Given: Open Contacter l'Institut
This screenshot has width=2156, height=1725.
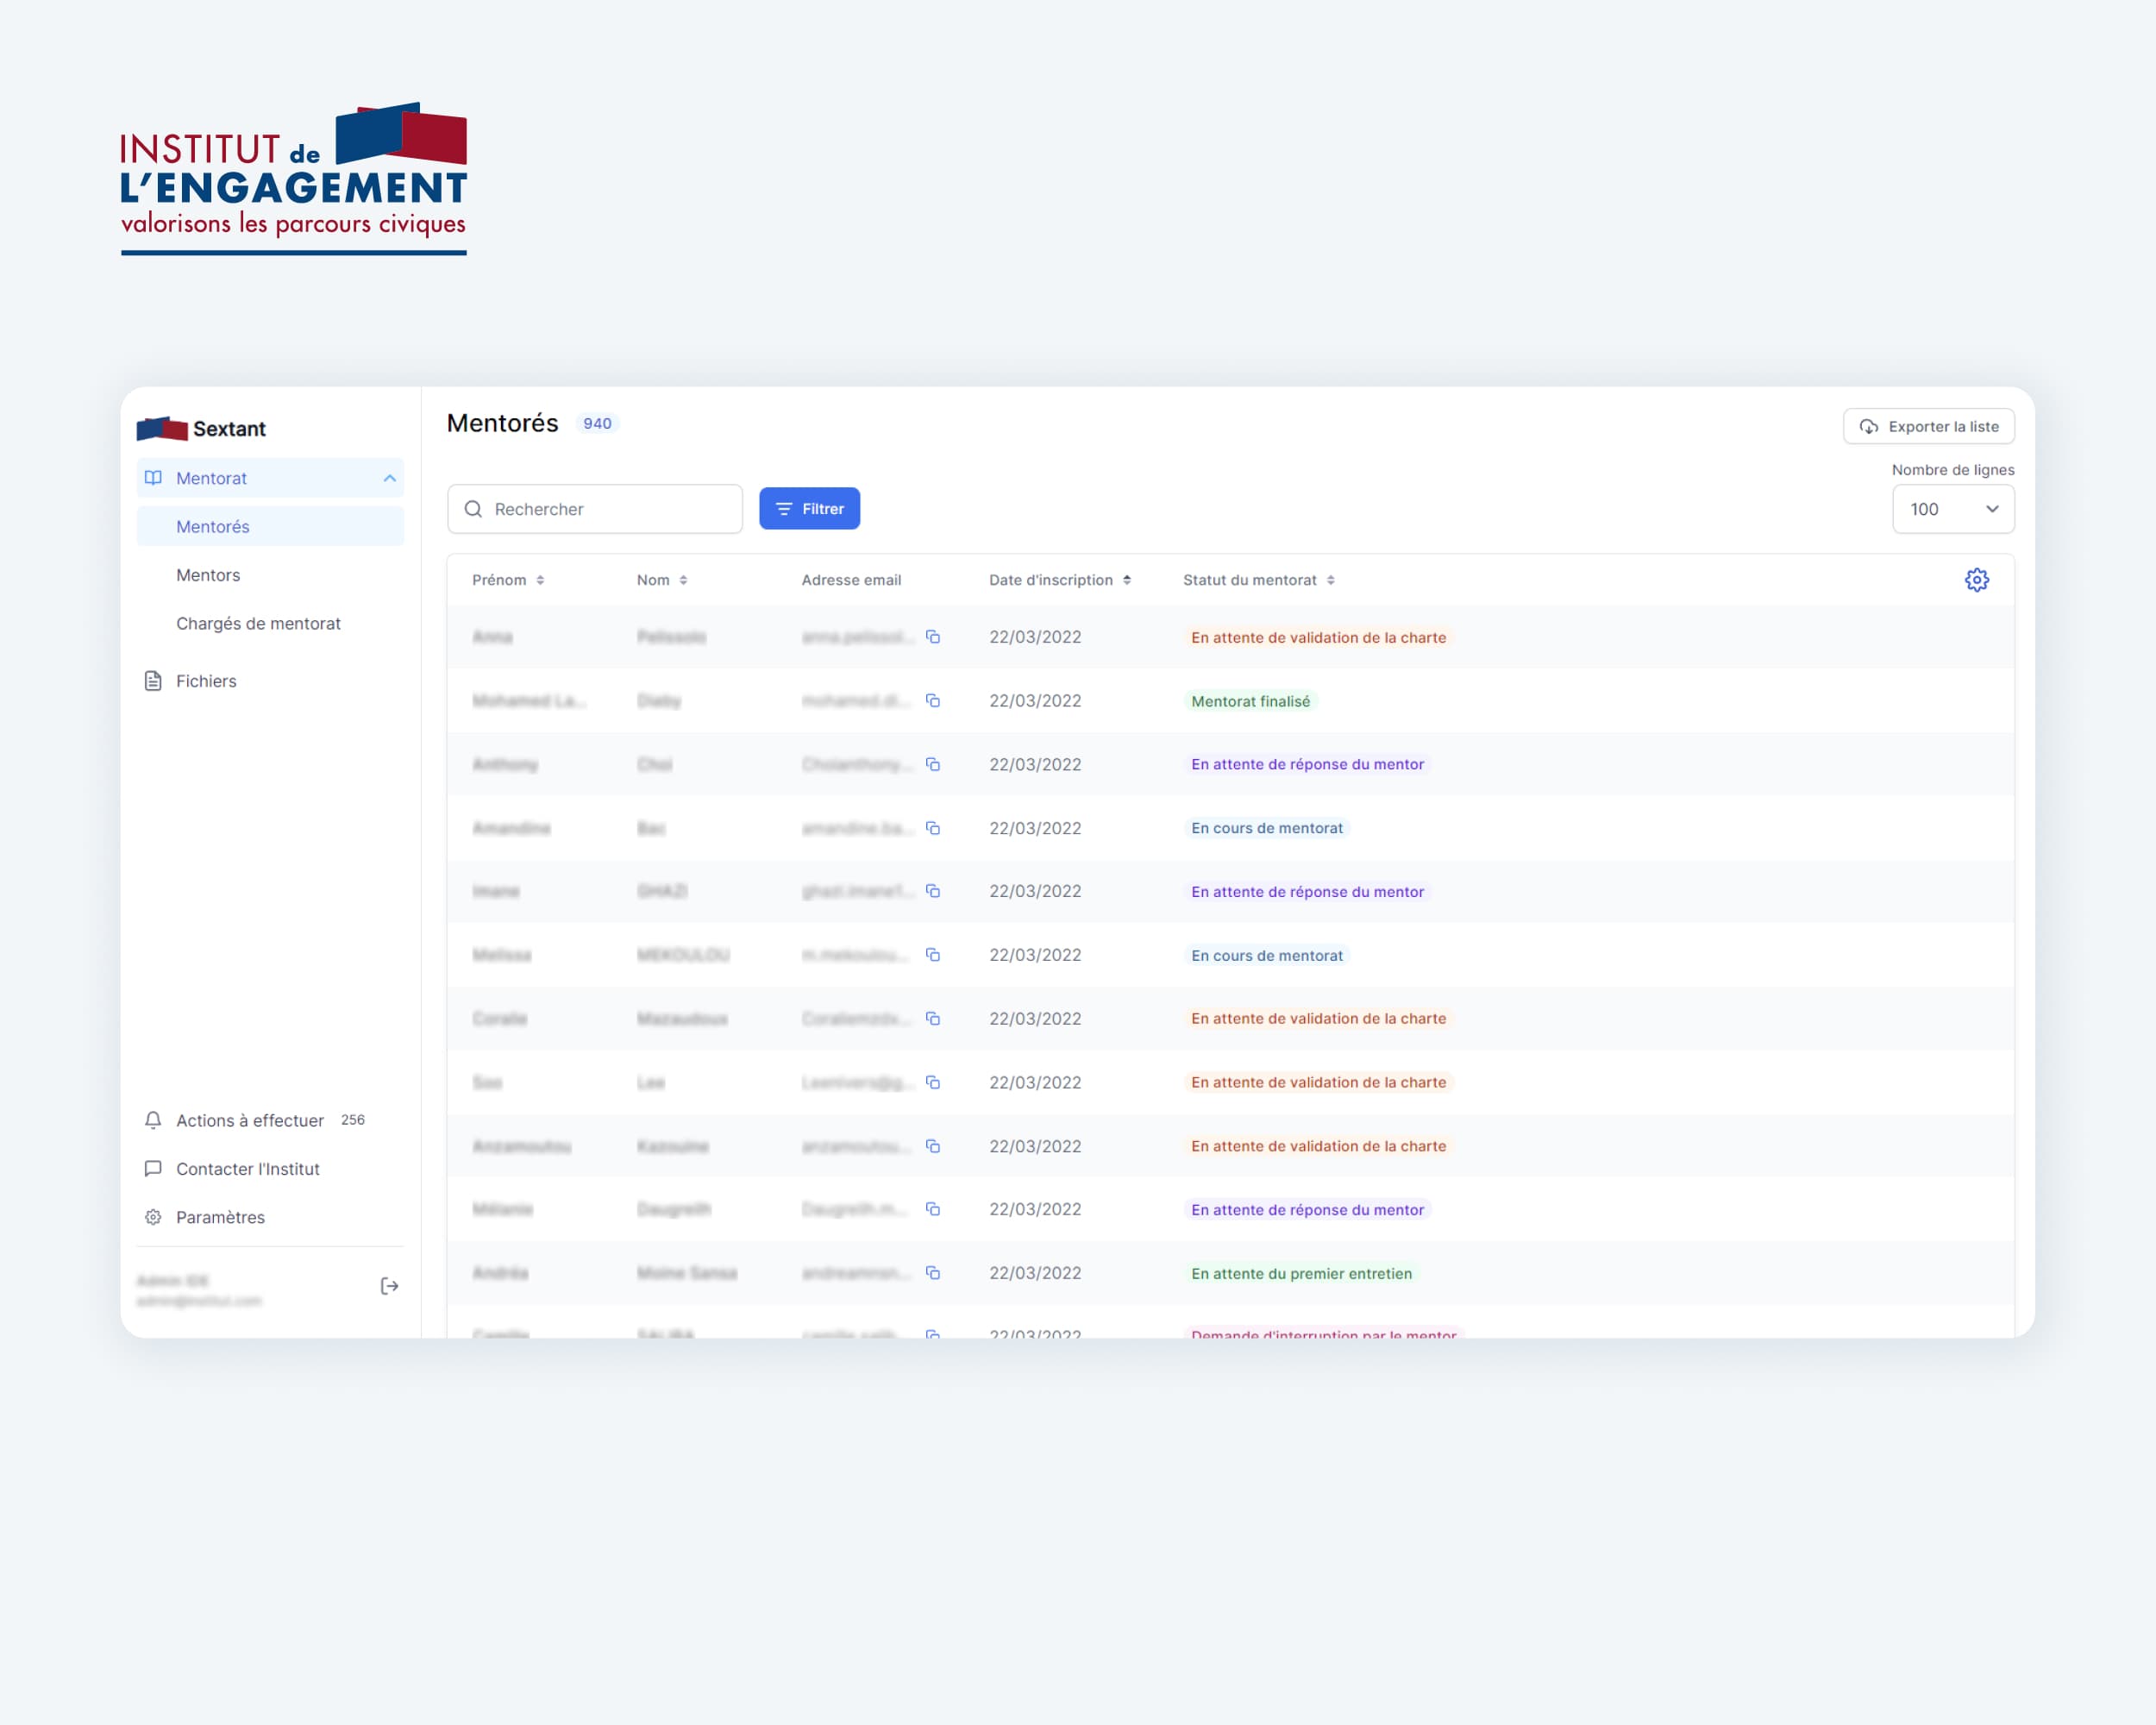Looking at the screenshot, I should pyautogui.click(x=270, y=1169).
